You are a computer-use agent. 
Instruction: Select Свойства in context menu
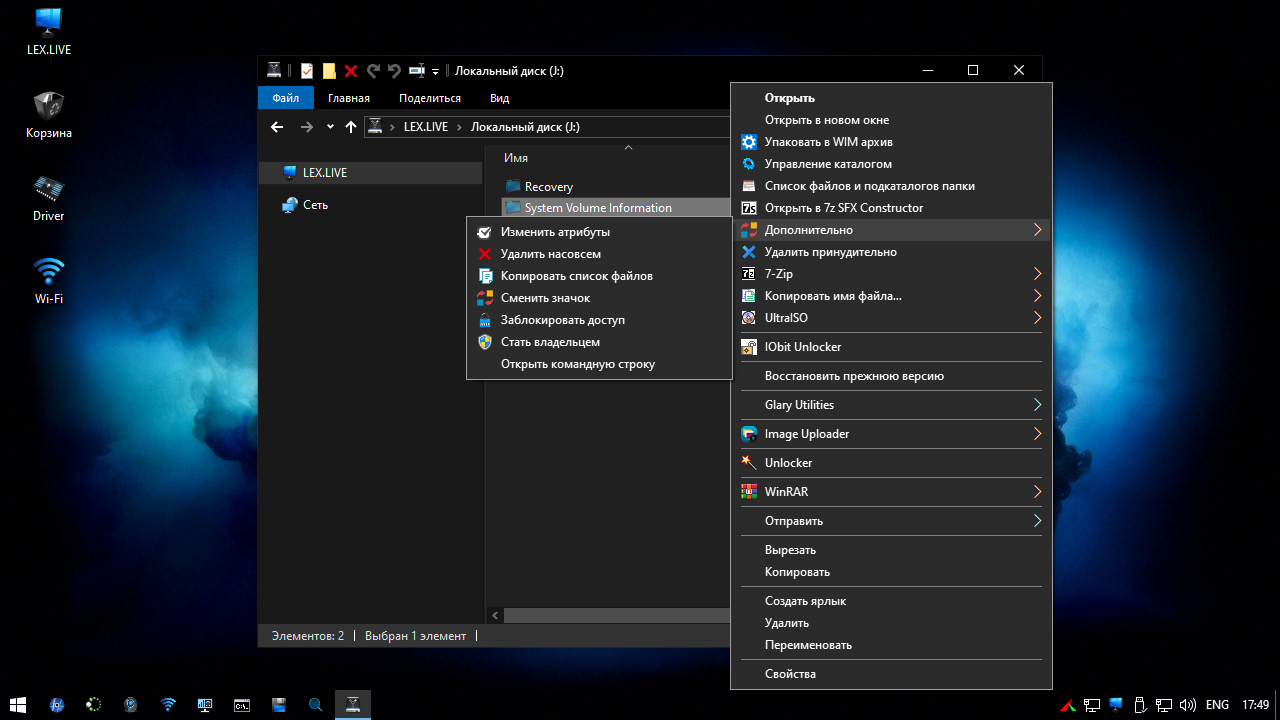click(790, 674)
